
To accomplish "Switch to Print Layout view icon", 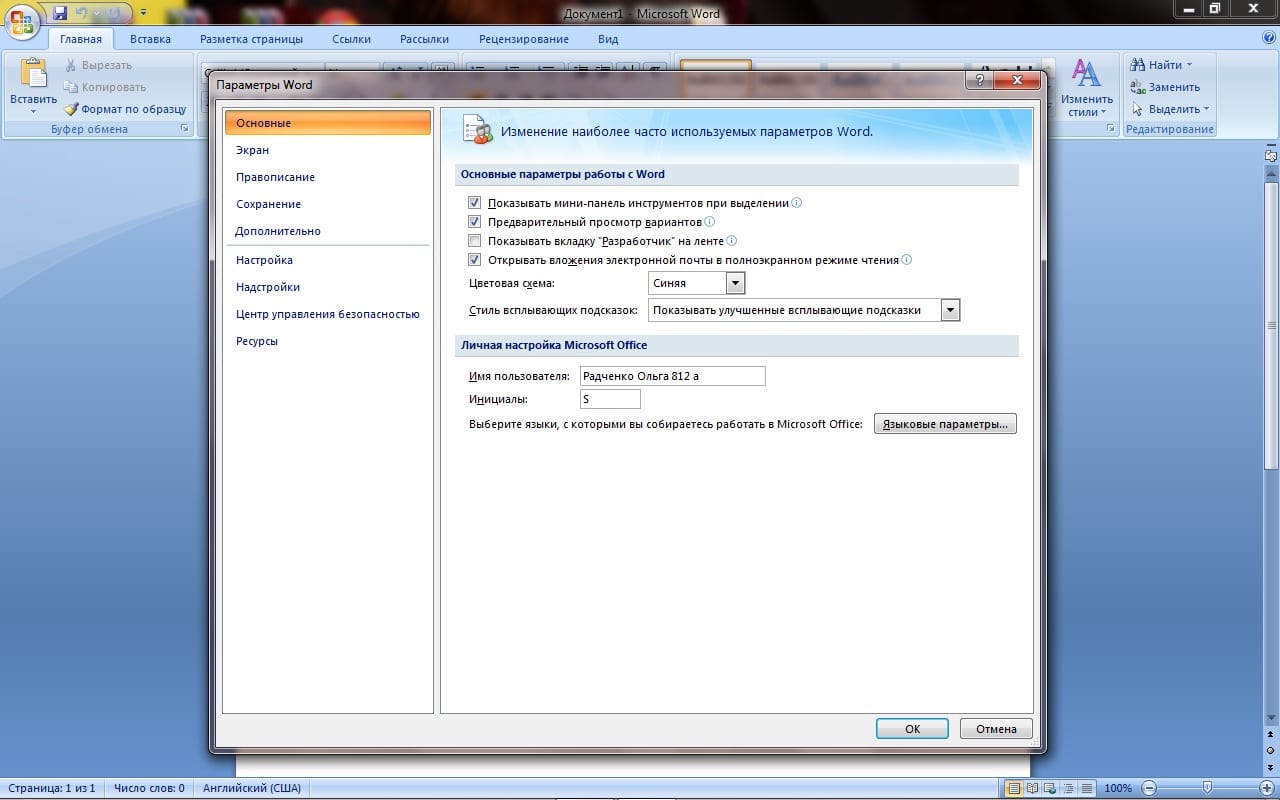I will 1014,788.
